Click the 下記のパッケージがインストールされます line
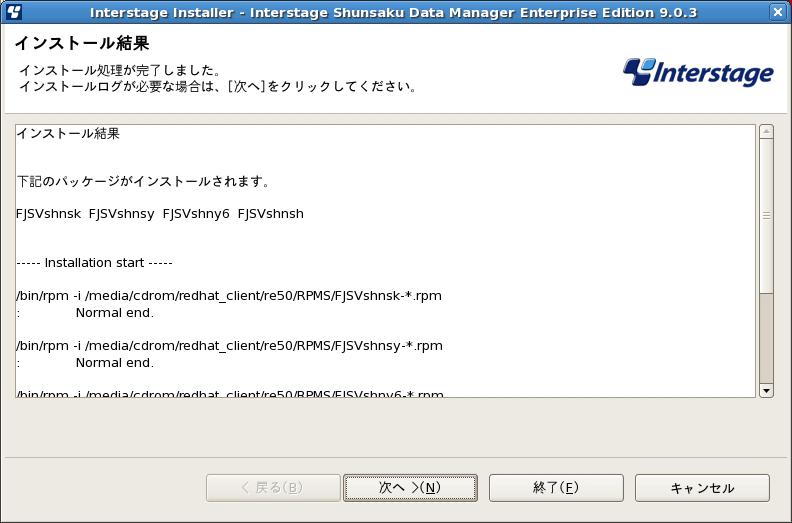This screenshot has height=523, width=792. pos(143,181)
